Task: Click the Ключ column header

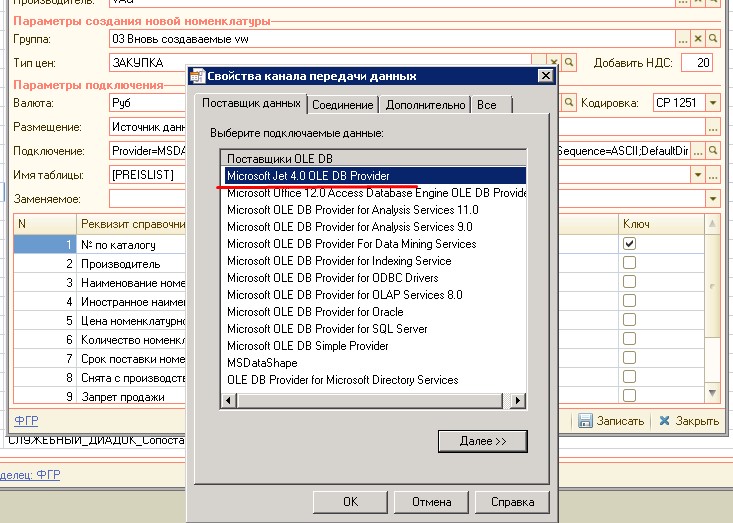Action: coord(661,224)
